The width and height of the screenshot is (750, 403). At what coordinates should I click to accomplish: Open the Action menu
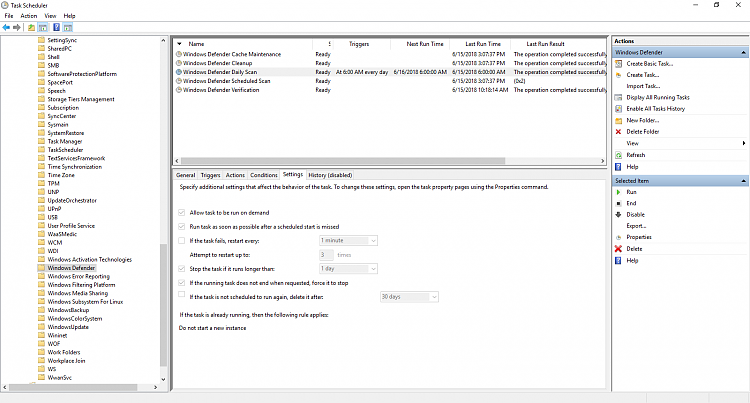pyautogui.click(x=29, y=16)
